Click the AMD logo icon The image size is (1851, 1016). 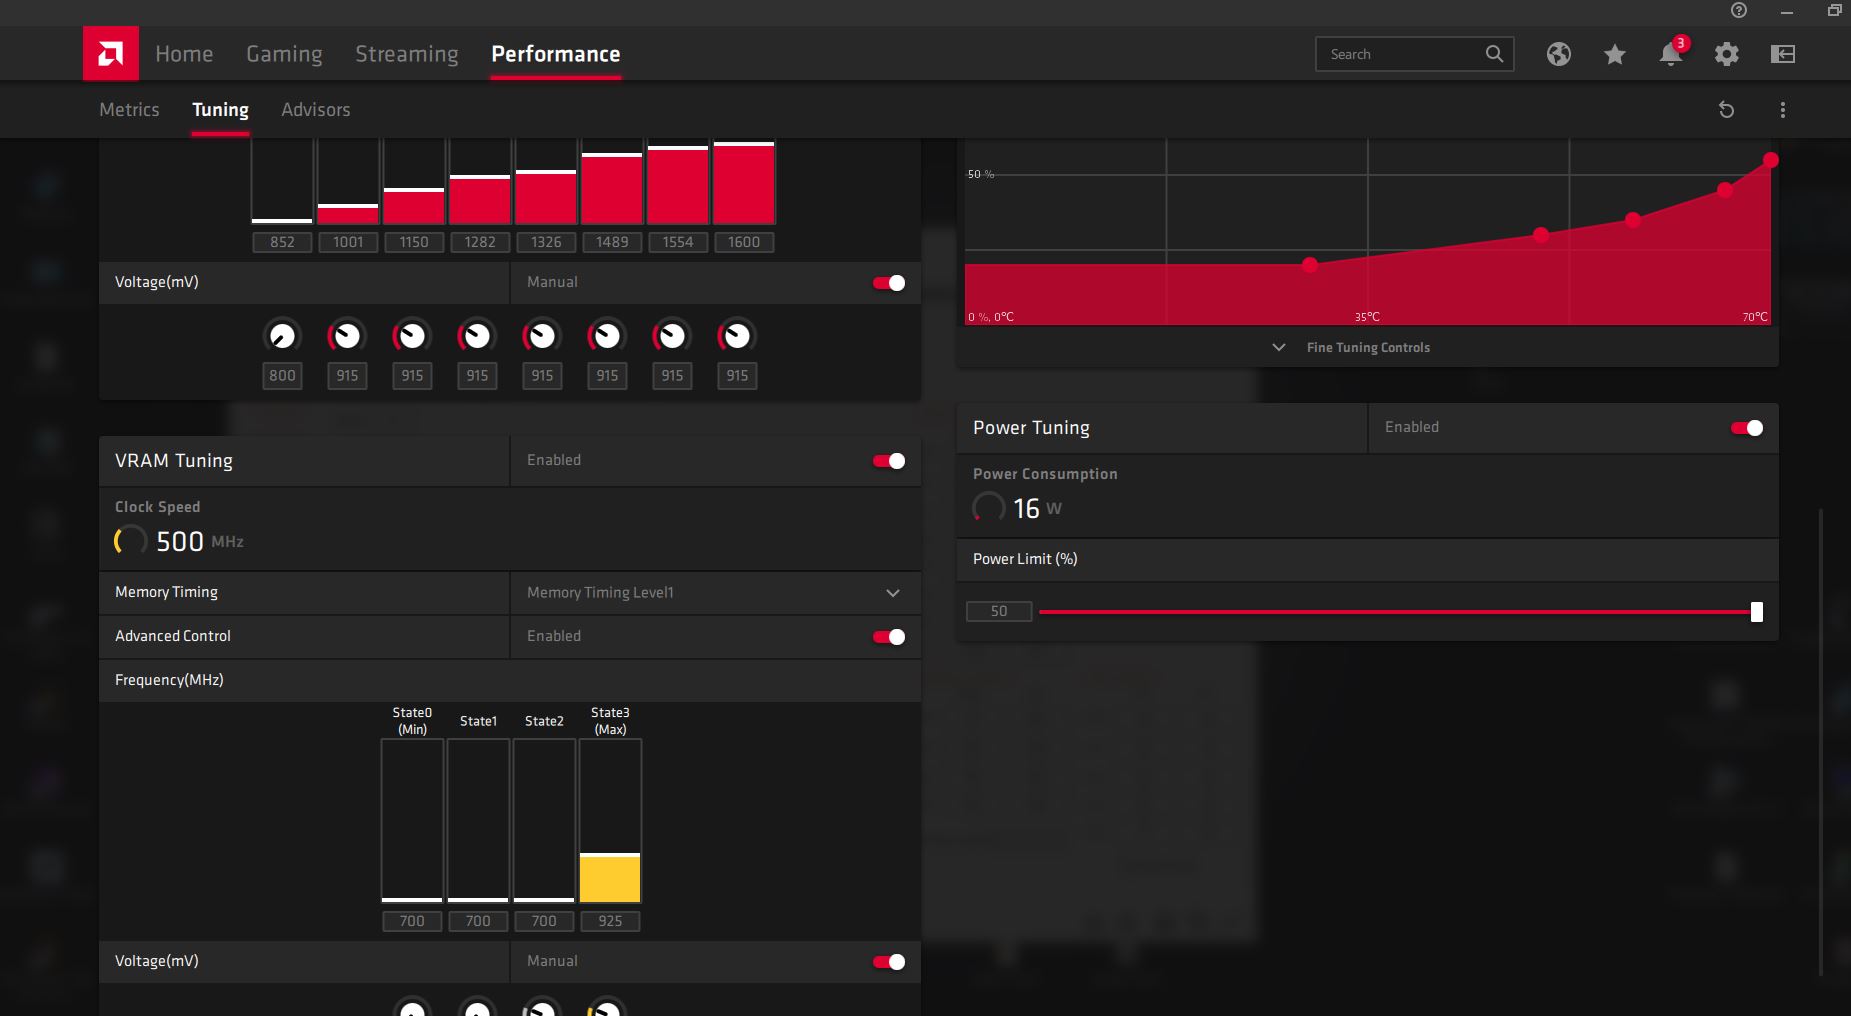tap(110, 53)
